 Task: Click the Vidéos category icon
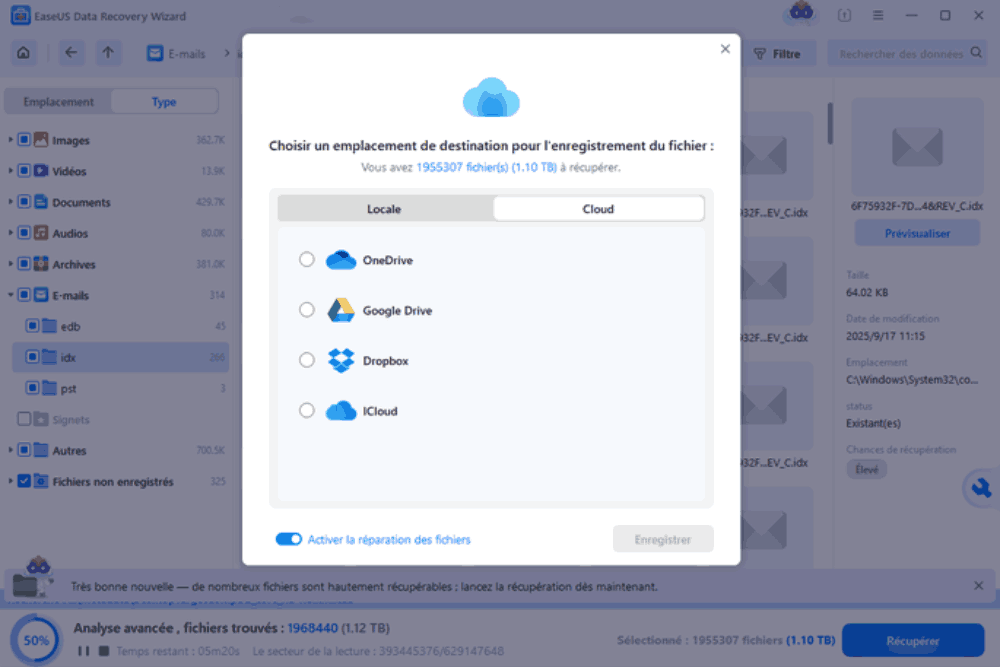[x=41, y=170]
